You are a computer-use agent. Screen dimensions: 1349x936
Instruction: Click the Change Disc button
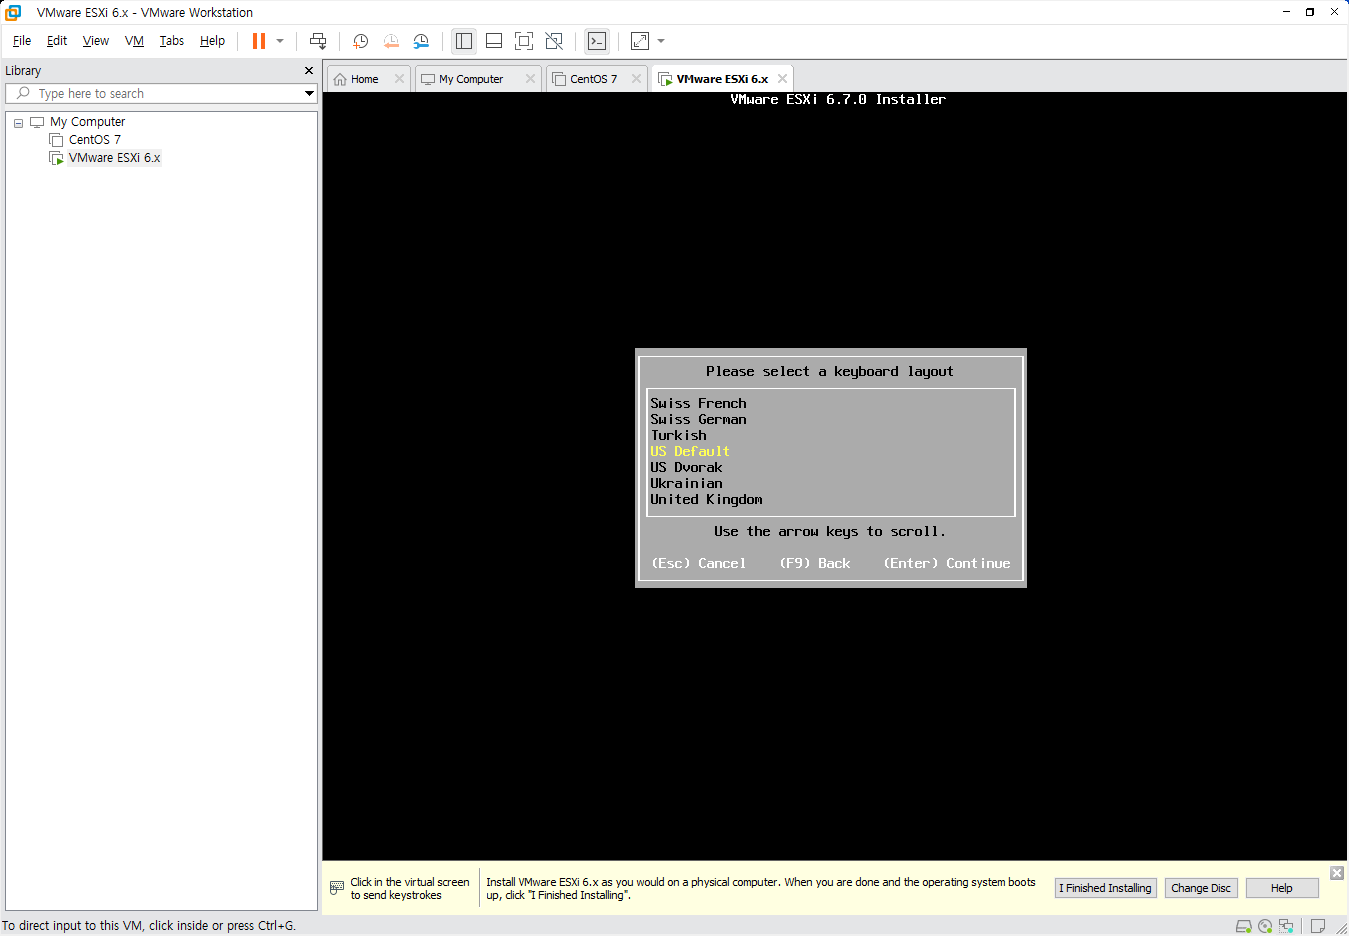coord(1201,888)
